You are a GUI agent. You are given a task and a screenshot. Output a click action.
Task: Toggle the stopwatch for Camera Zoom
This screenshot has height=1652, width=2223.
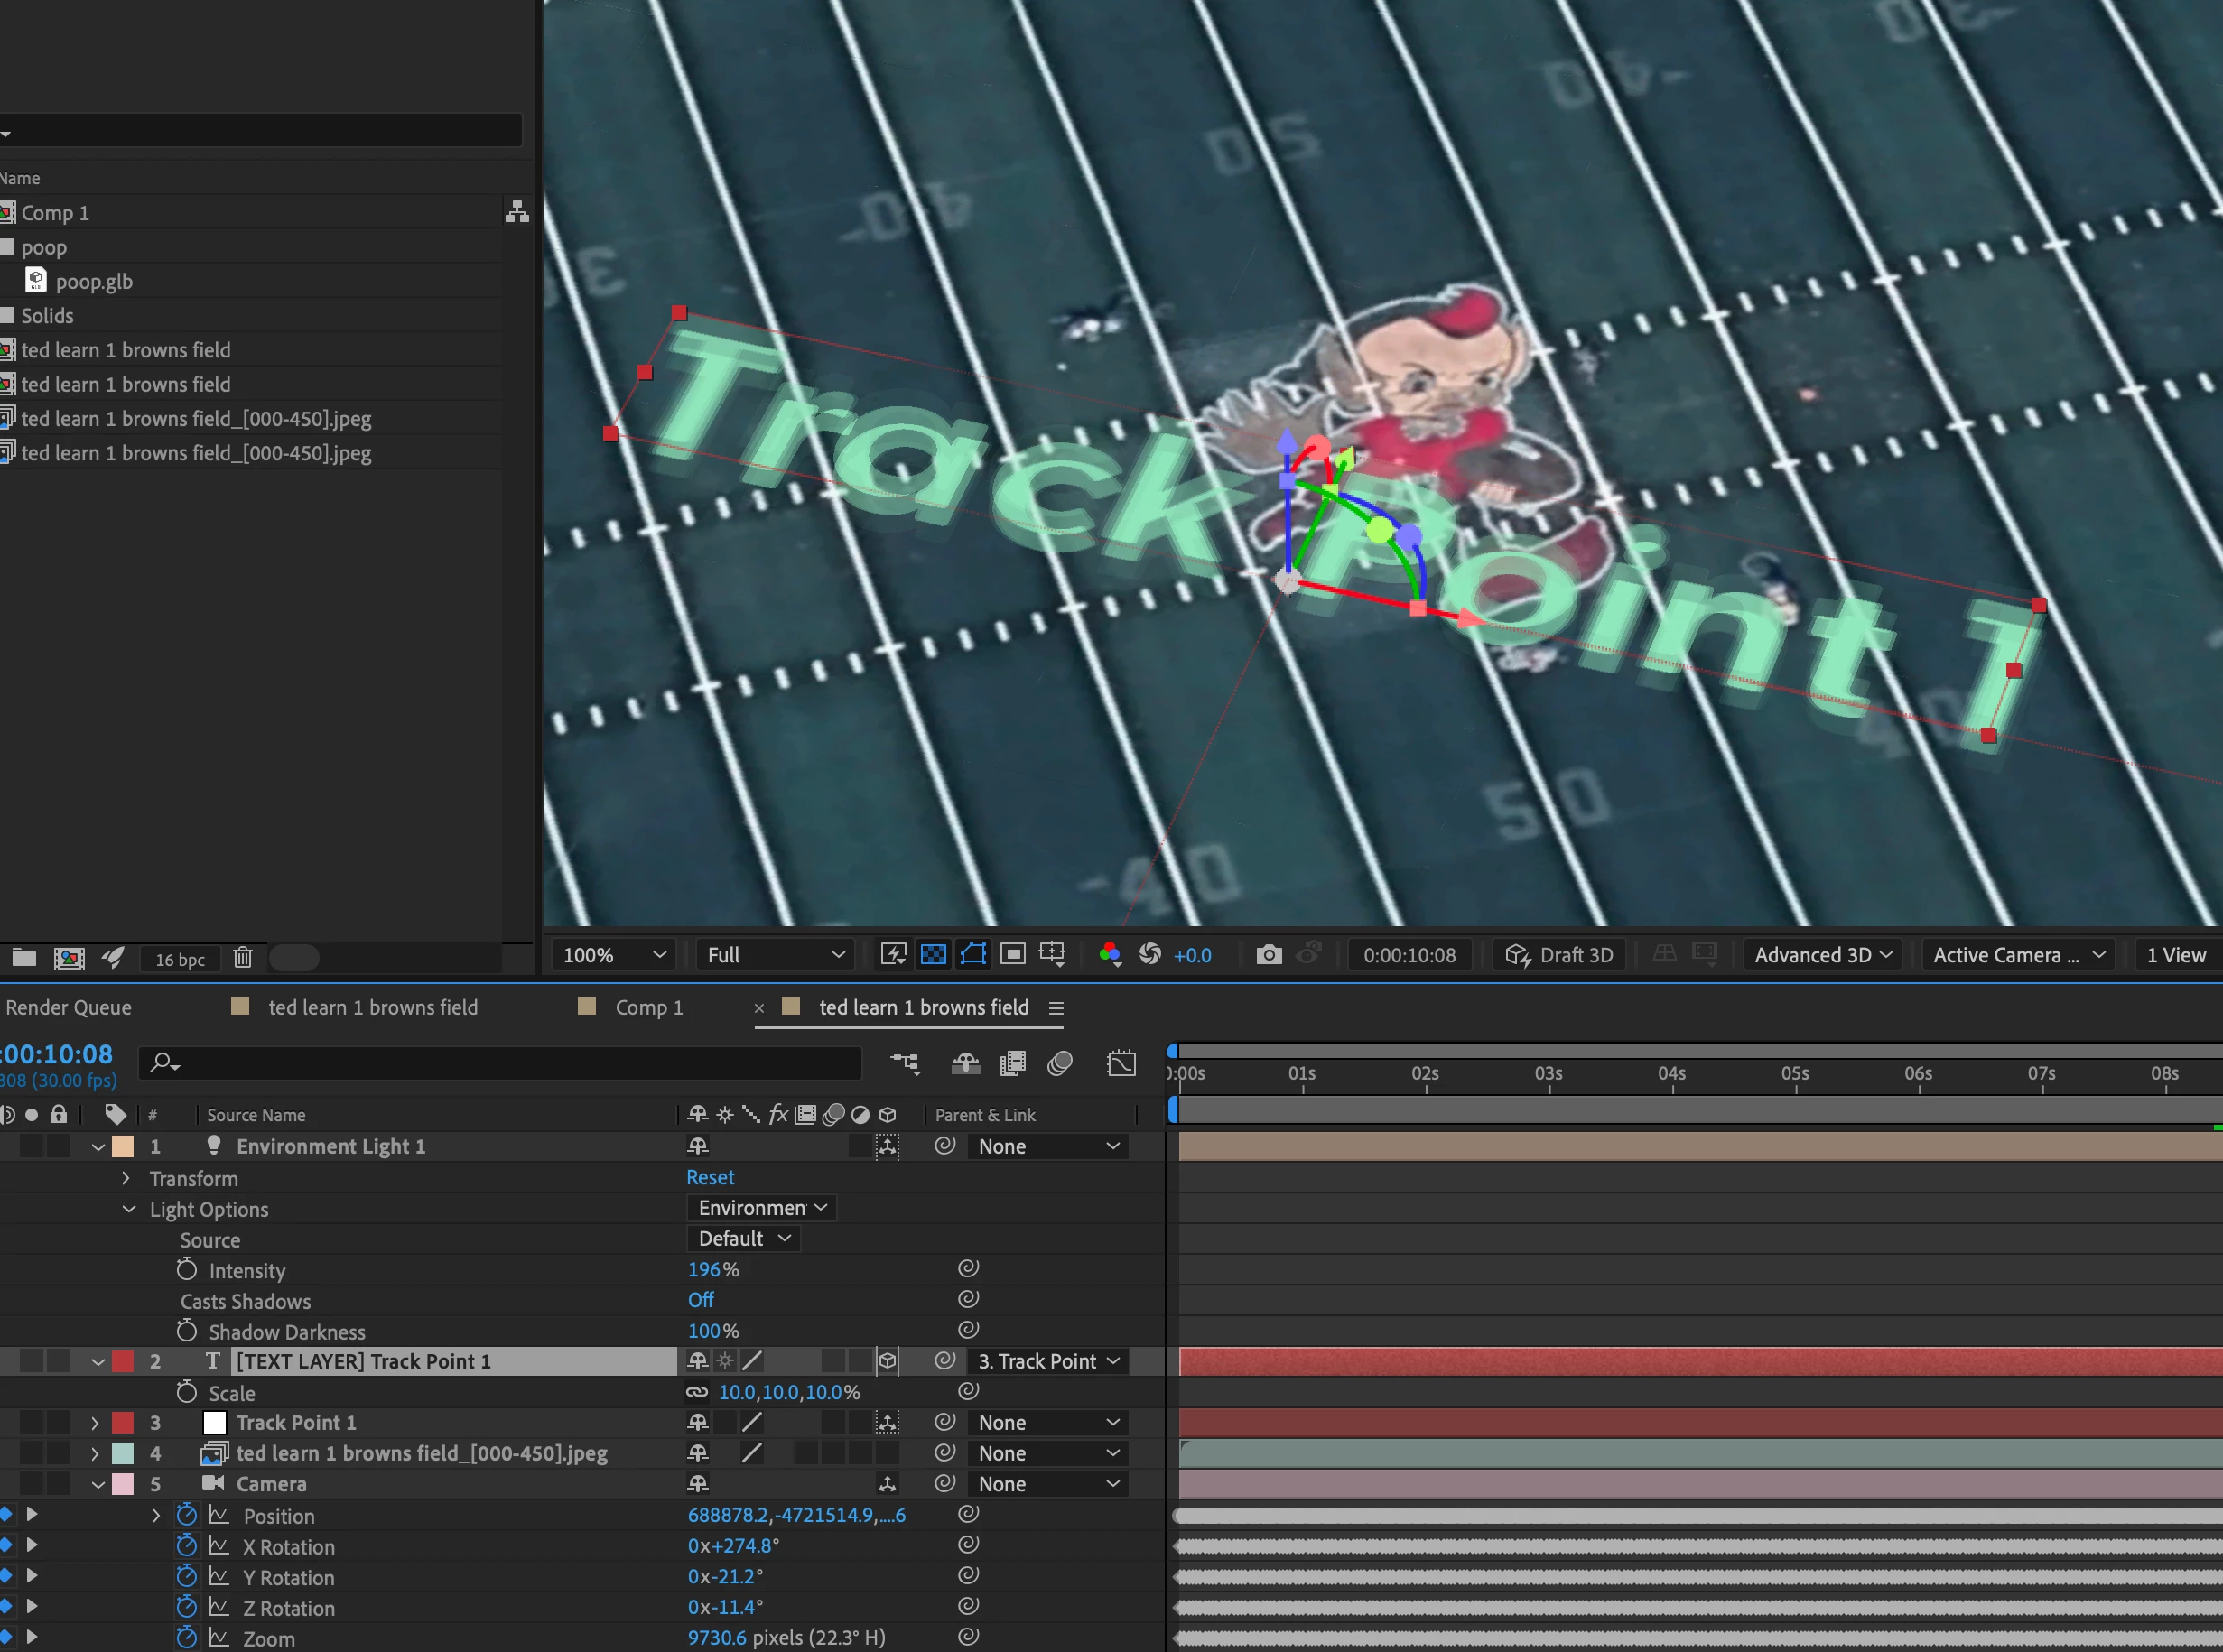coord(187,1637)
